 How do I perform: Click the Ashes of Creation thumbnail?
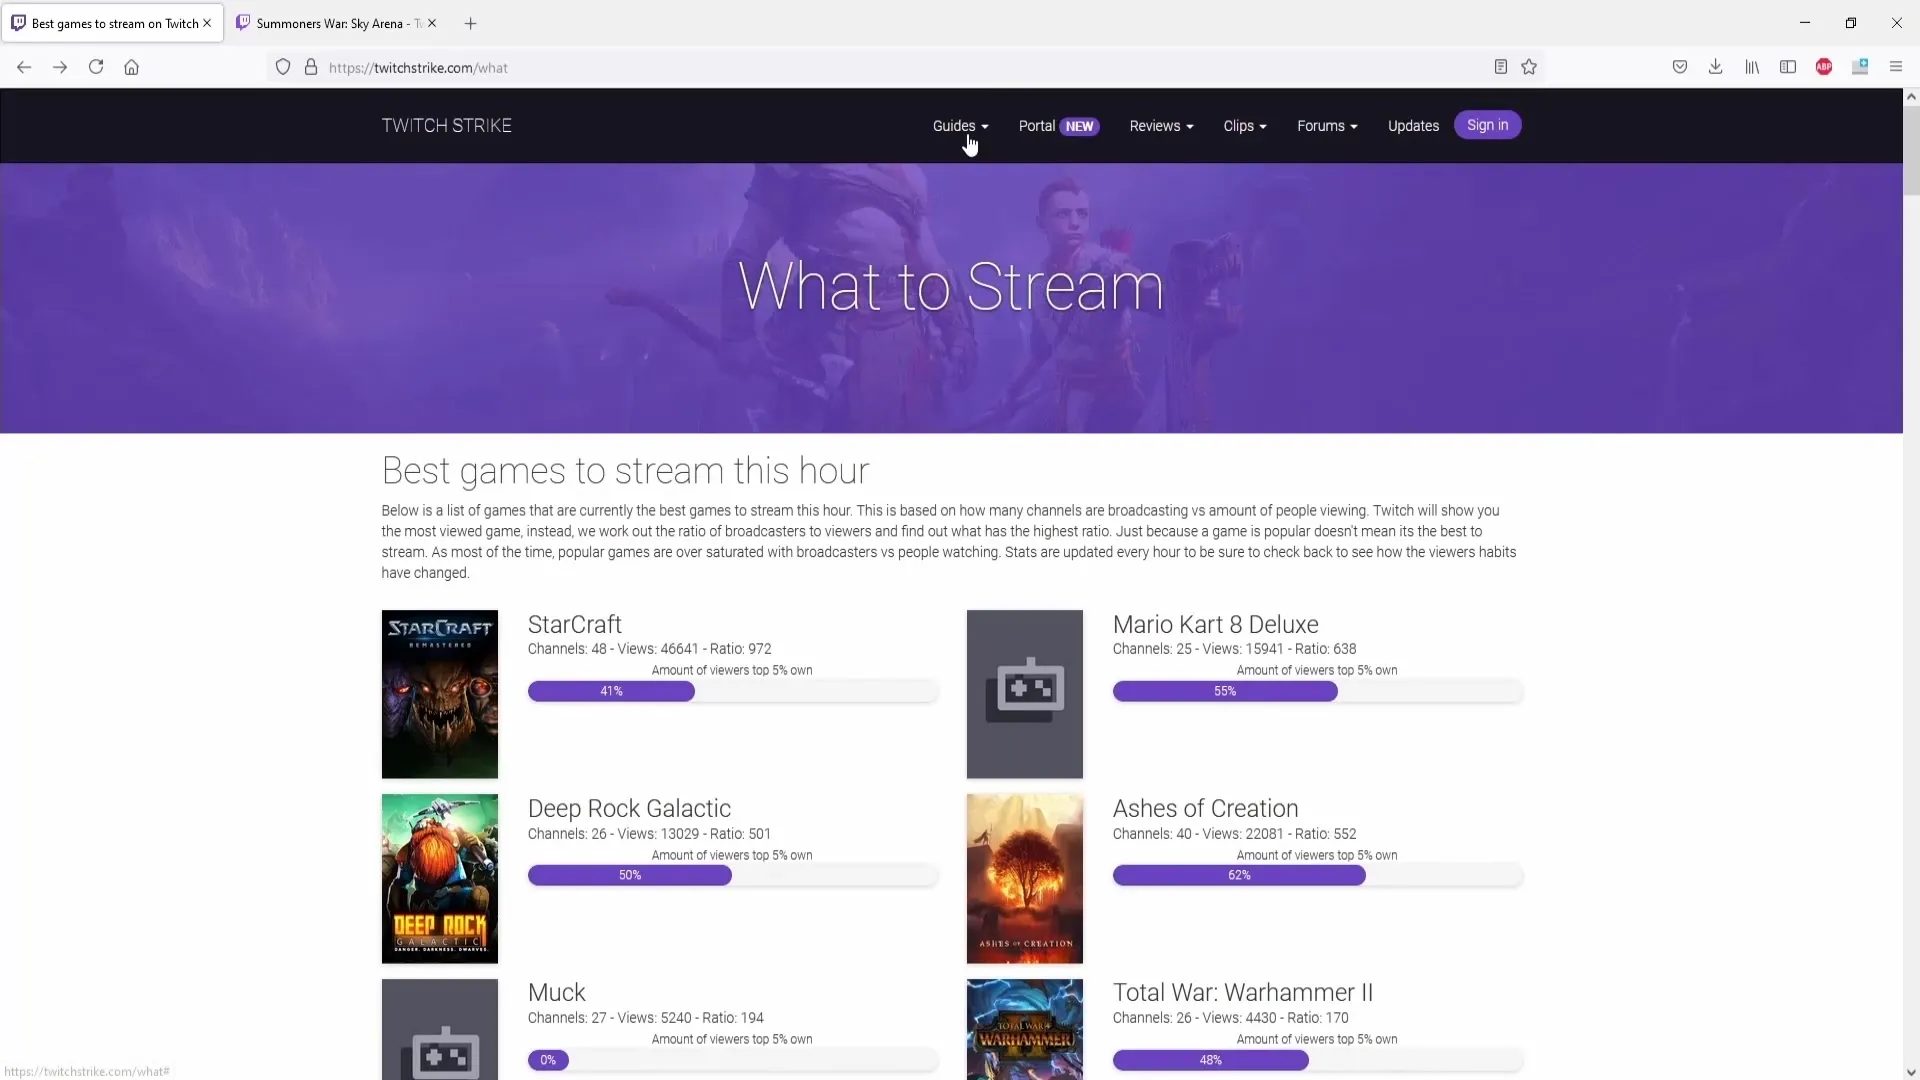coord(1025,877)
